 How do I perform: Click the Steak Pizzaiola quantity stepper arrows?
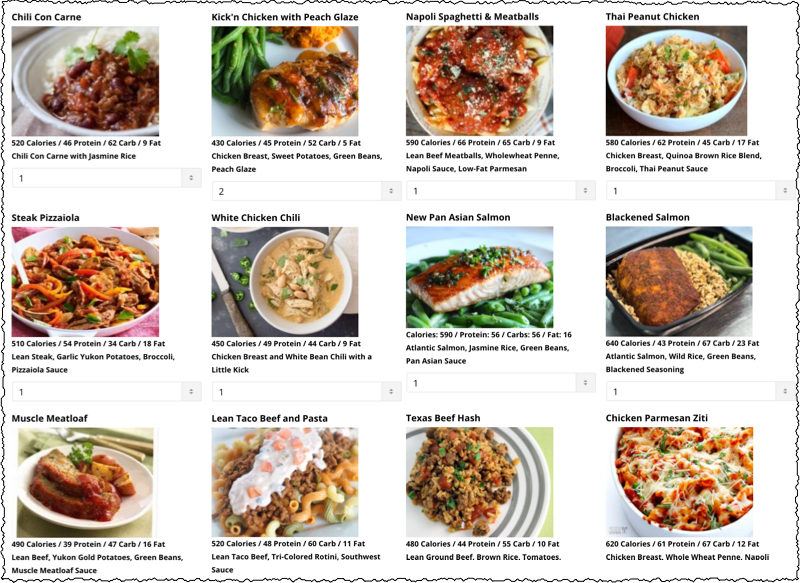(x=191, y=392)
